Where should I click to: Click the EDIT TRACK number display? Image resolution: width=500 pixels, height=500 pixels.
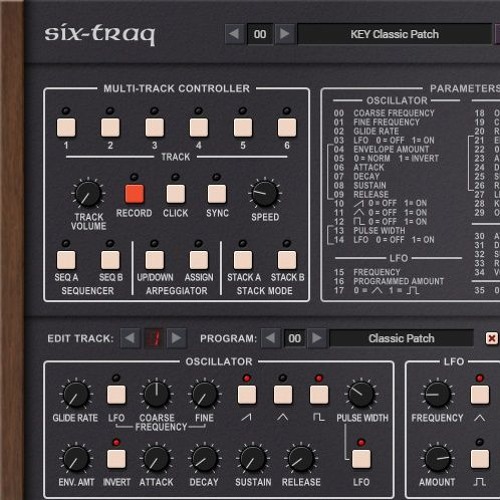point(154,338)
